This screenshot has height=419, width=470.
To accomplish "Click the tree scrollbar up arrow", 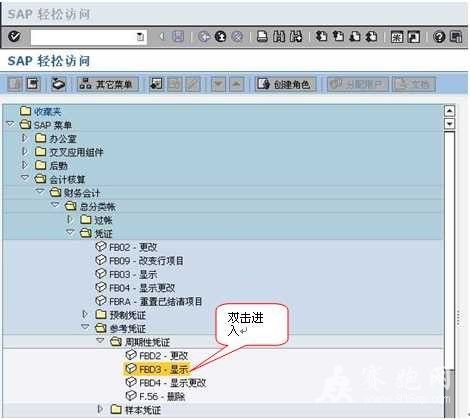I will 449,111.
